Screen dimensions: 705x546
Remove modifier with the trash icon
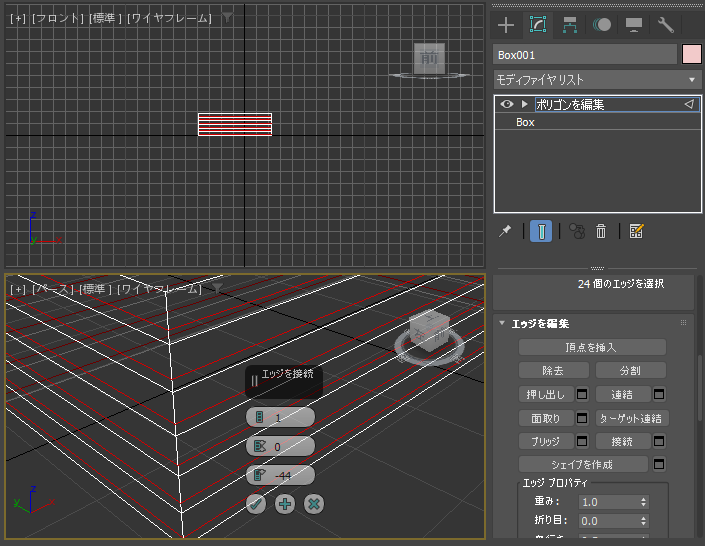tap(601, 231)
